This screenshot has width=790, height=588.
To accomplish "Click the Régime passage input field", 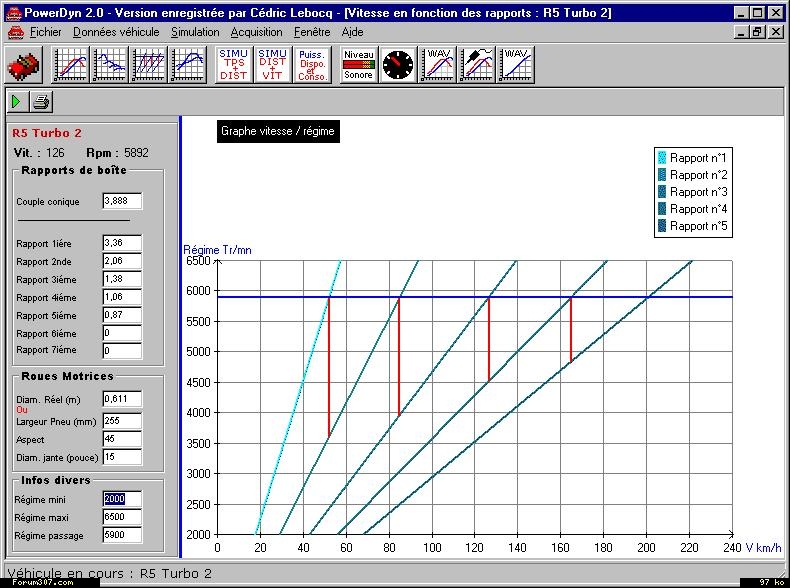I will coord(122,535).
